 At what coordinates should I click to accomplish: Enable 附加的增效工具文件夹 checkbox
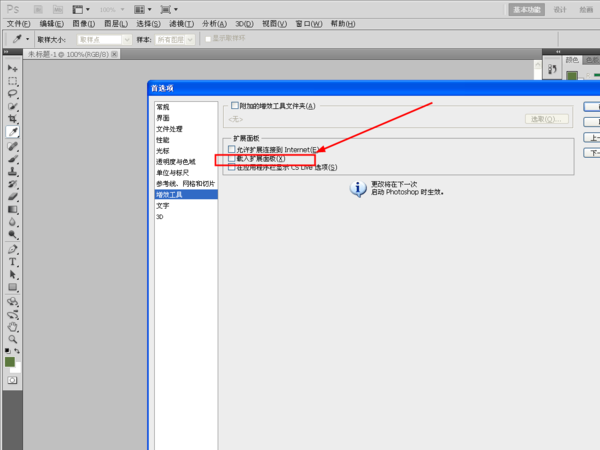[x=235, y=106]
